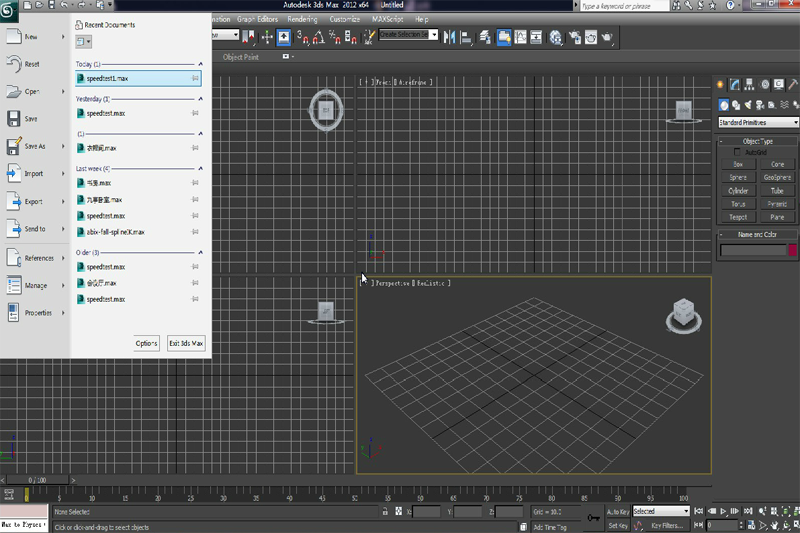This screenshot has height=533, width=800.
Task: Switch to the Hierarchy panel icon
Action: point(749,85)
